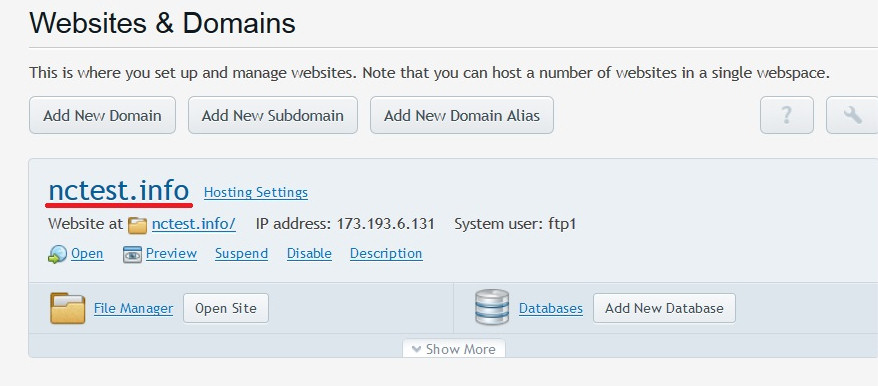878x386 pixels.
Task: Disable the nctest.info domain
Action: pyautogui.click(x=309, y=254)
